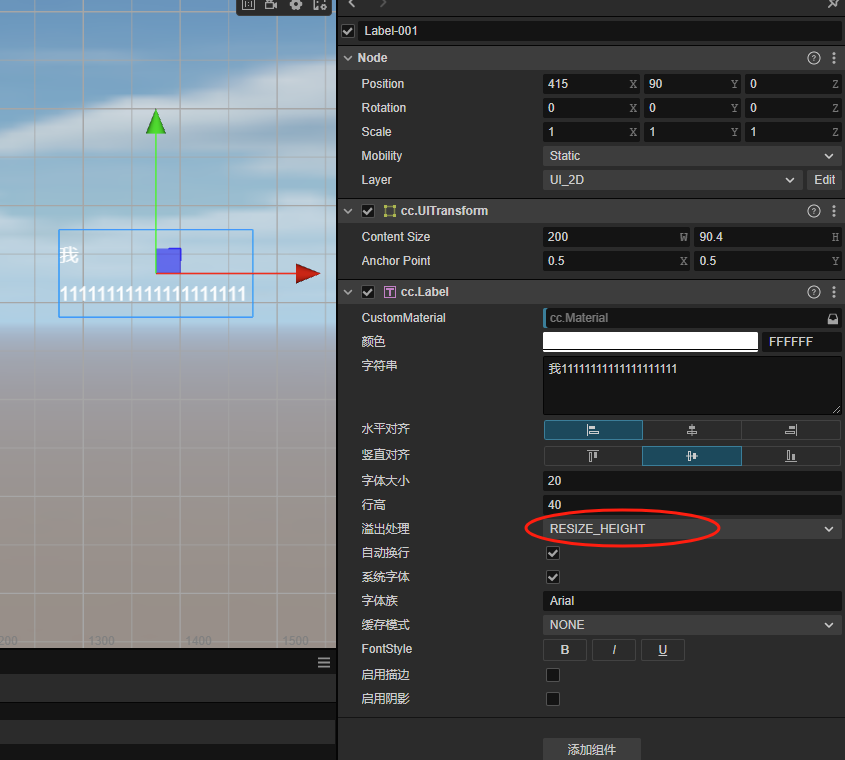845x760 pixels.
Task: Click the 字符串 text area resize handle
Action: tap(836, 410)
